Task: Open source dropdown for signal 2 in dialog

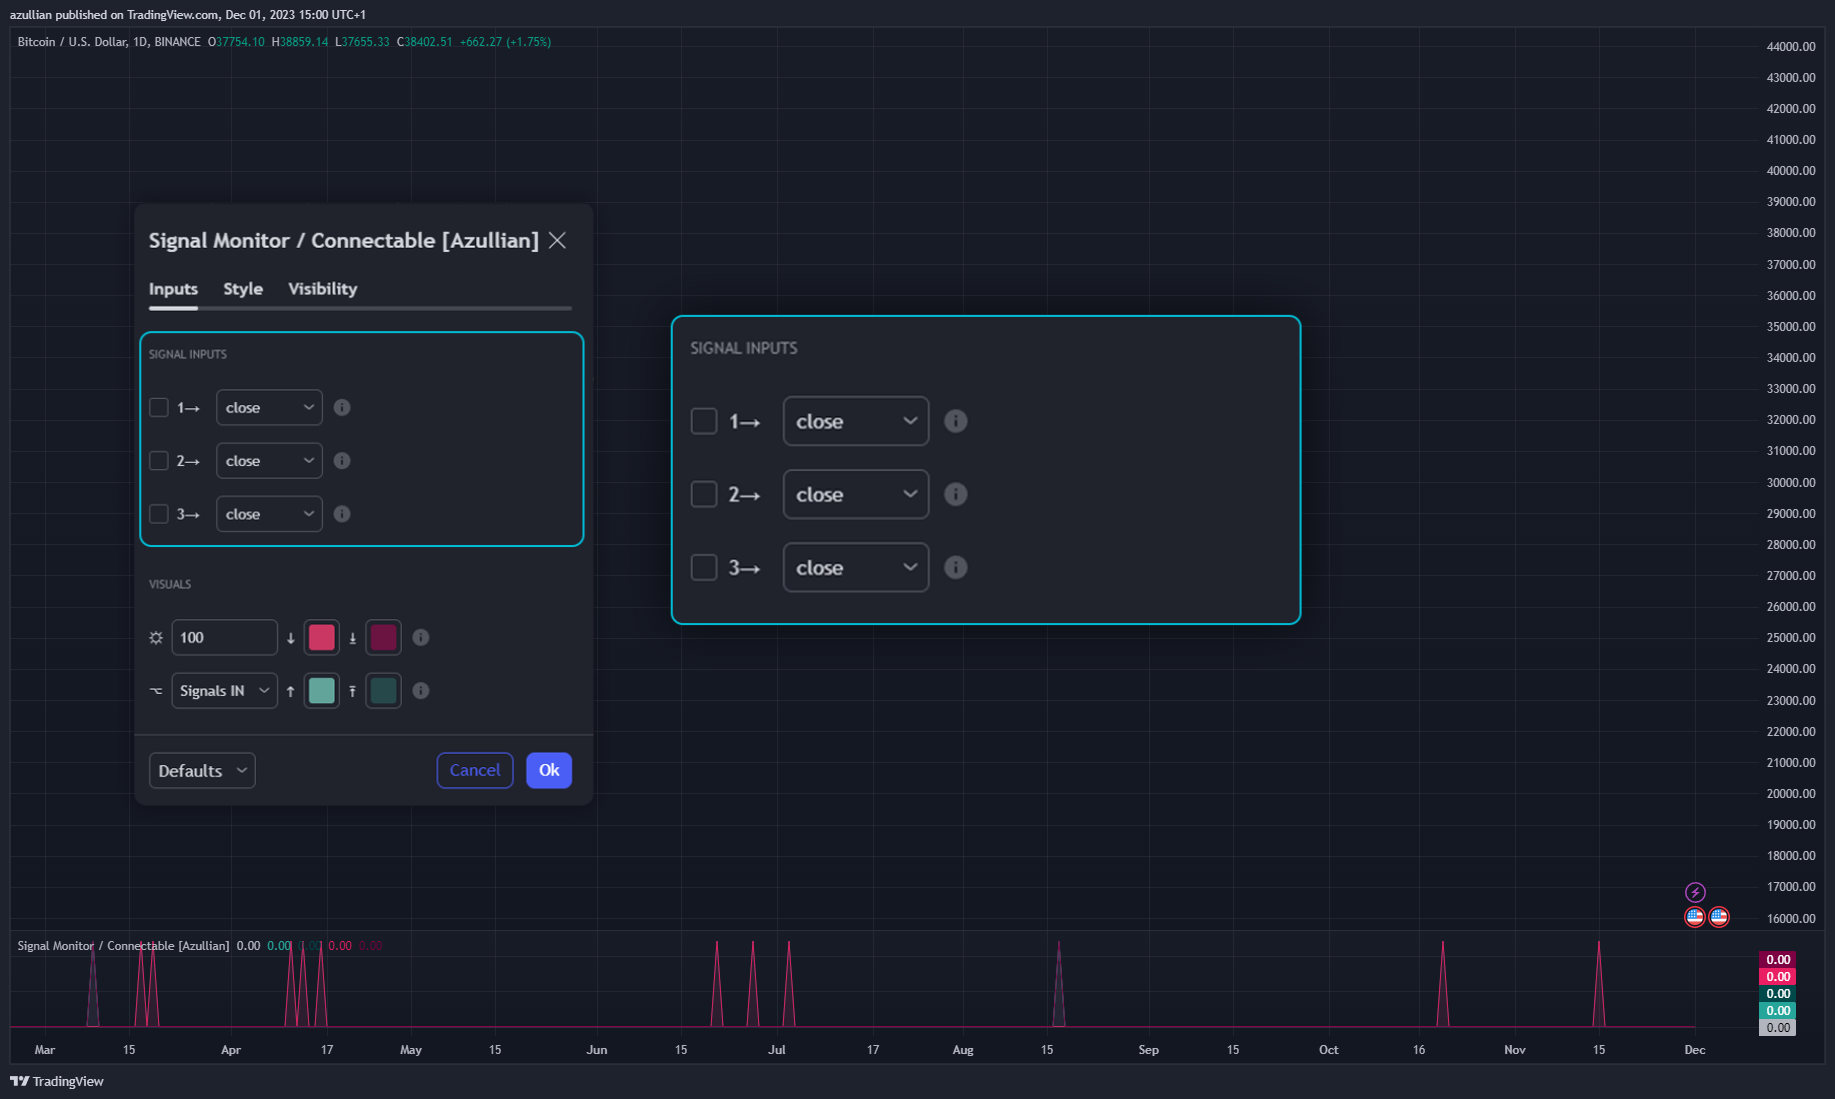Action: coord(269,460)
